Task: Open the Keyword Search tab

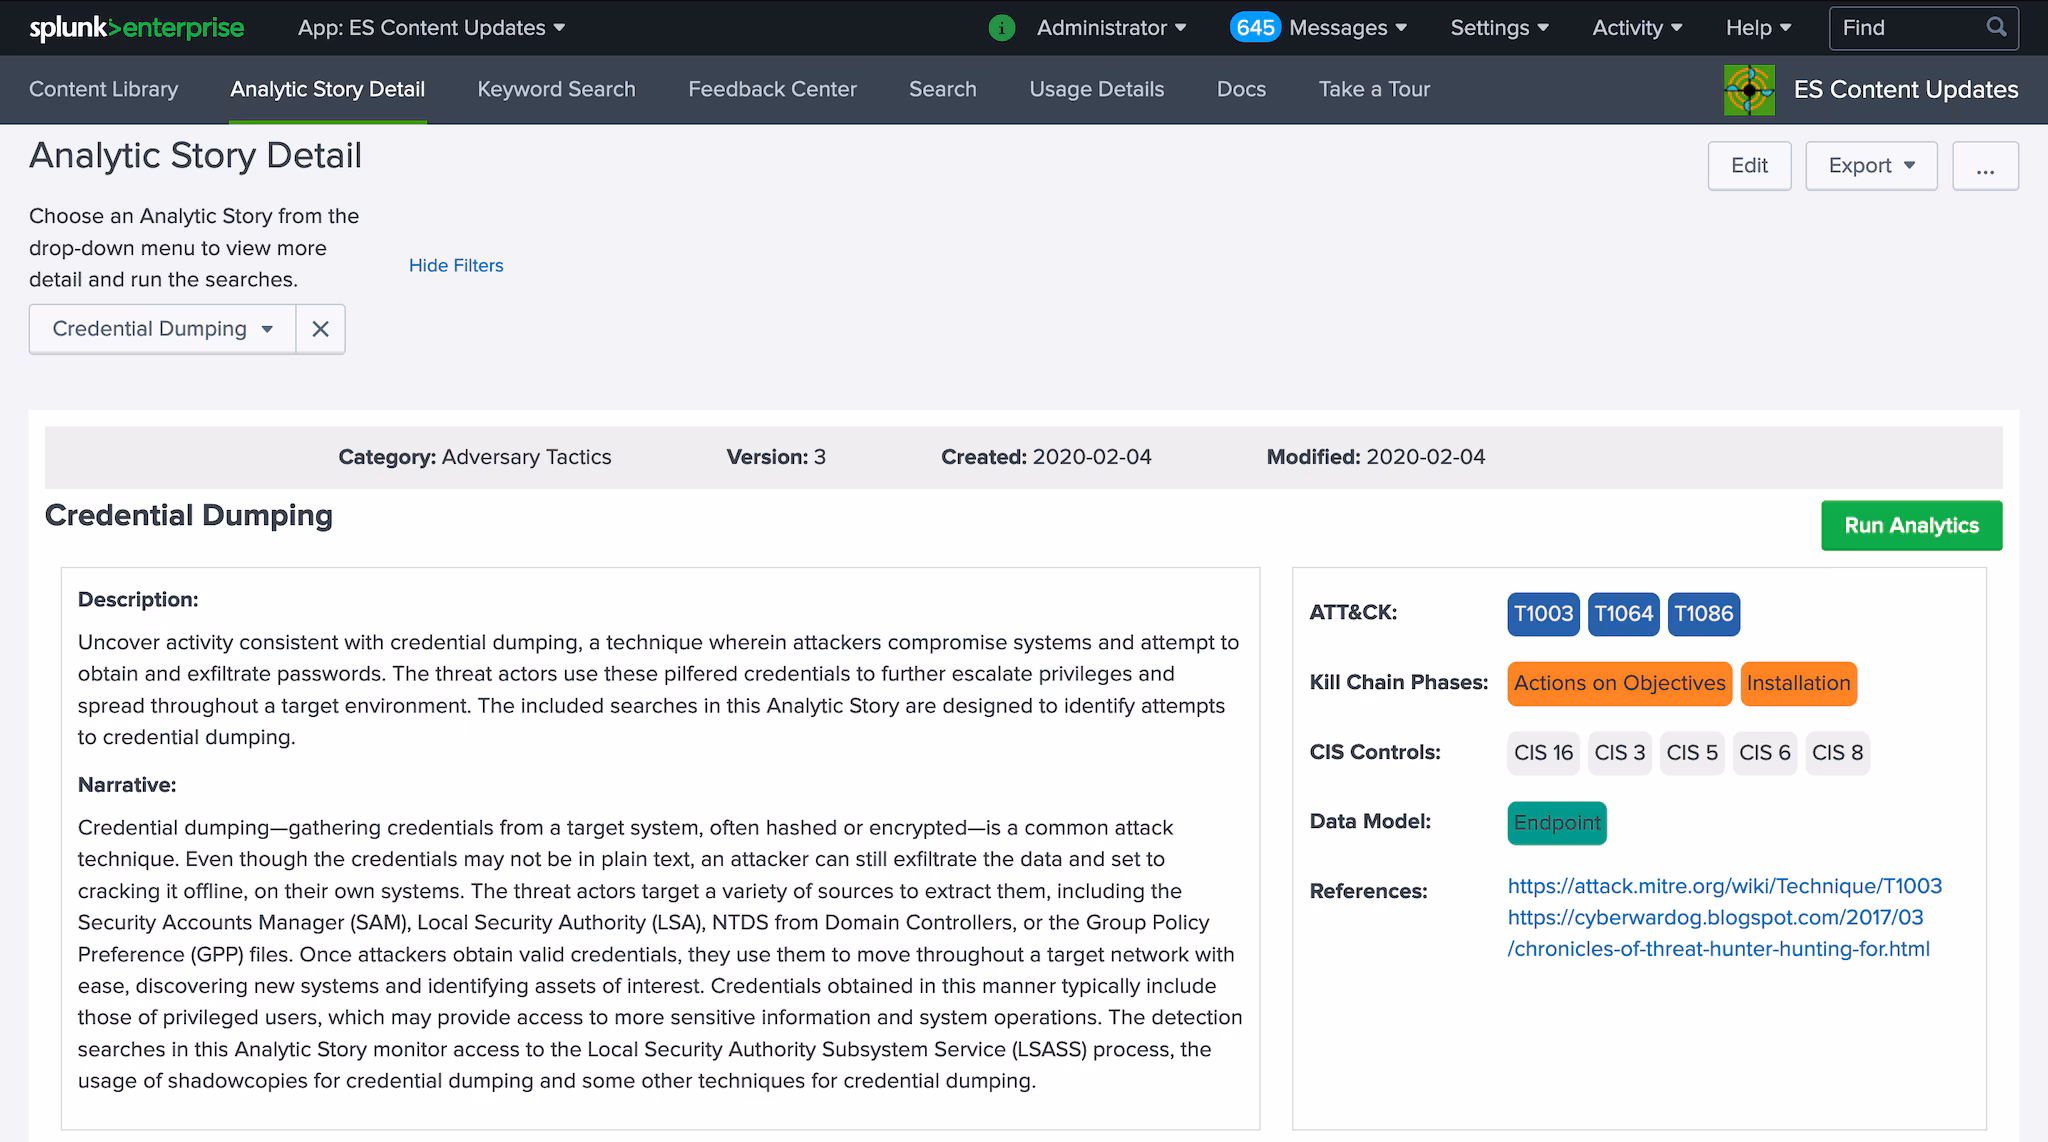Action: tap(556, 89)
